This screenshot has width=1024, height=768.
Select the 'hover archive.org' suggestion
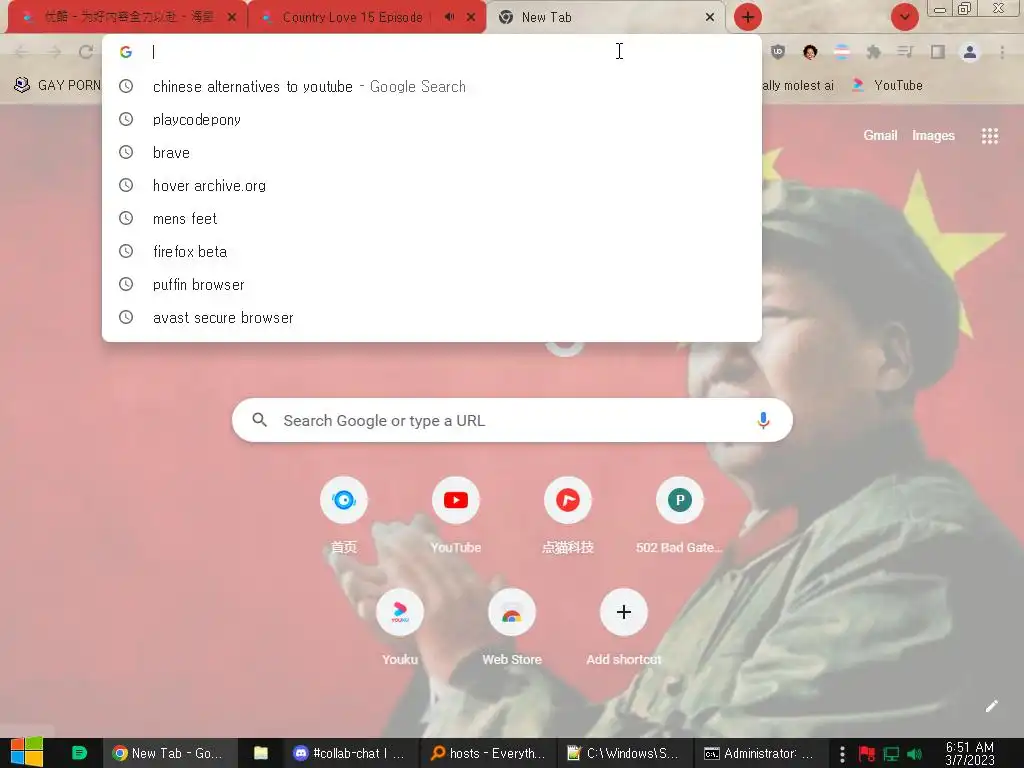coord(432,185)
